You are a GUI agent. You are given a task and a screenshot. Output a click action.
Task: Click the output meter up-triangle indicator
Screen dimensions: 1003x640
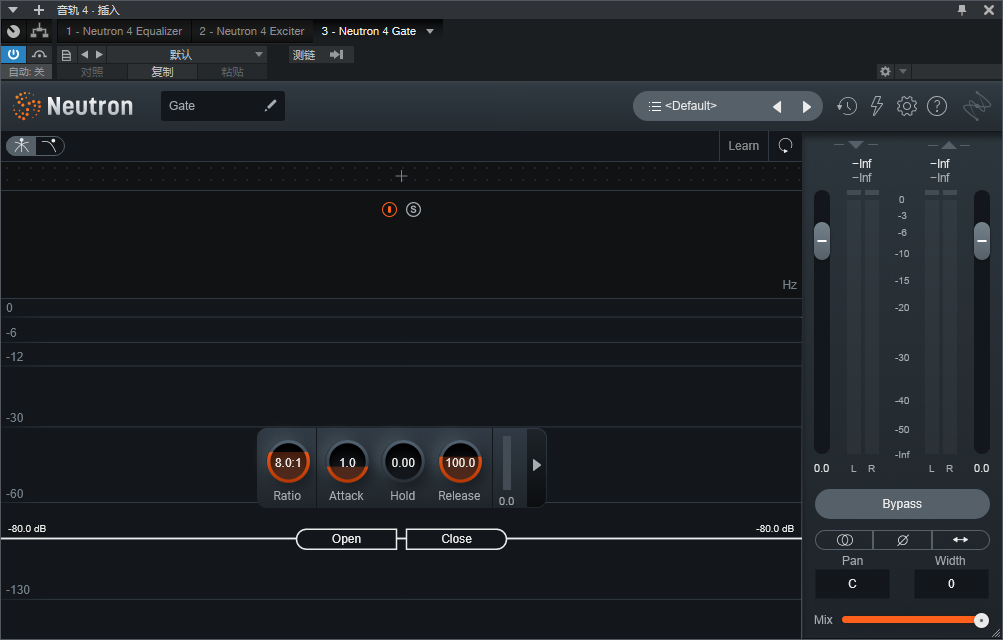coord(949,145)
